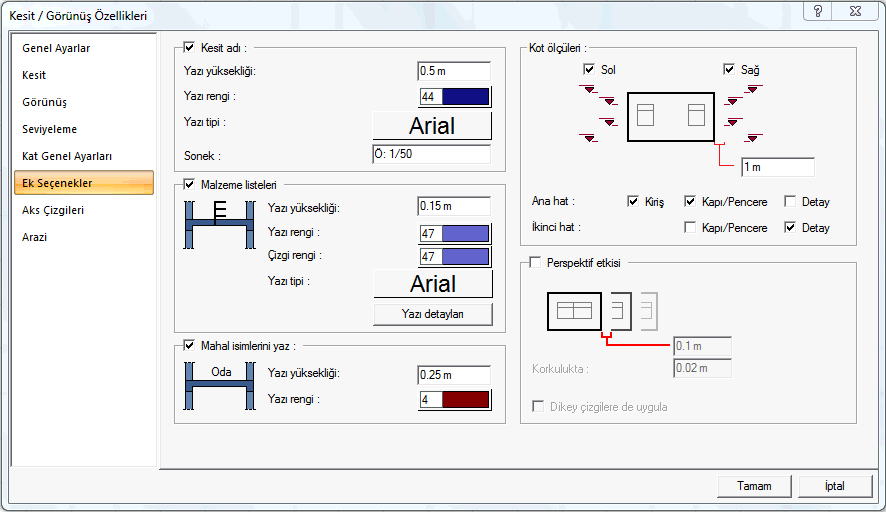The image size is (886, 512).
Task: Select Aks Çizgileri in sidebar
Action: (53, 210)
